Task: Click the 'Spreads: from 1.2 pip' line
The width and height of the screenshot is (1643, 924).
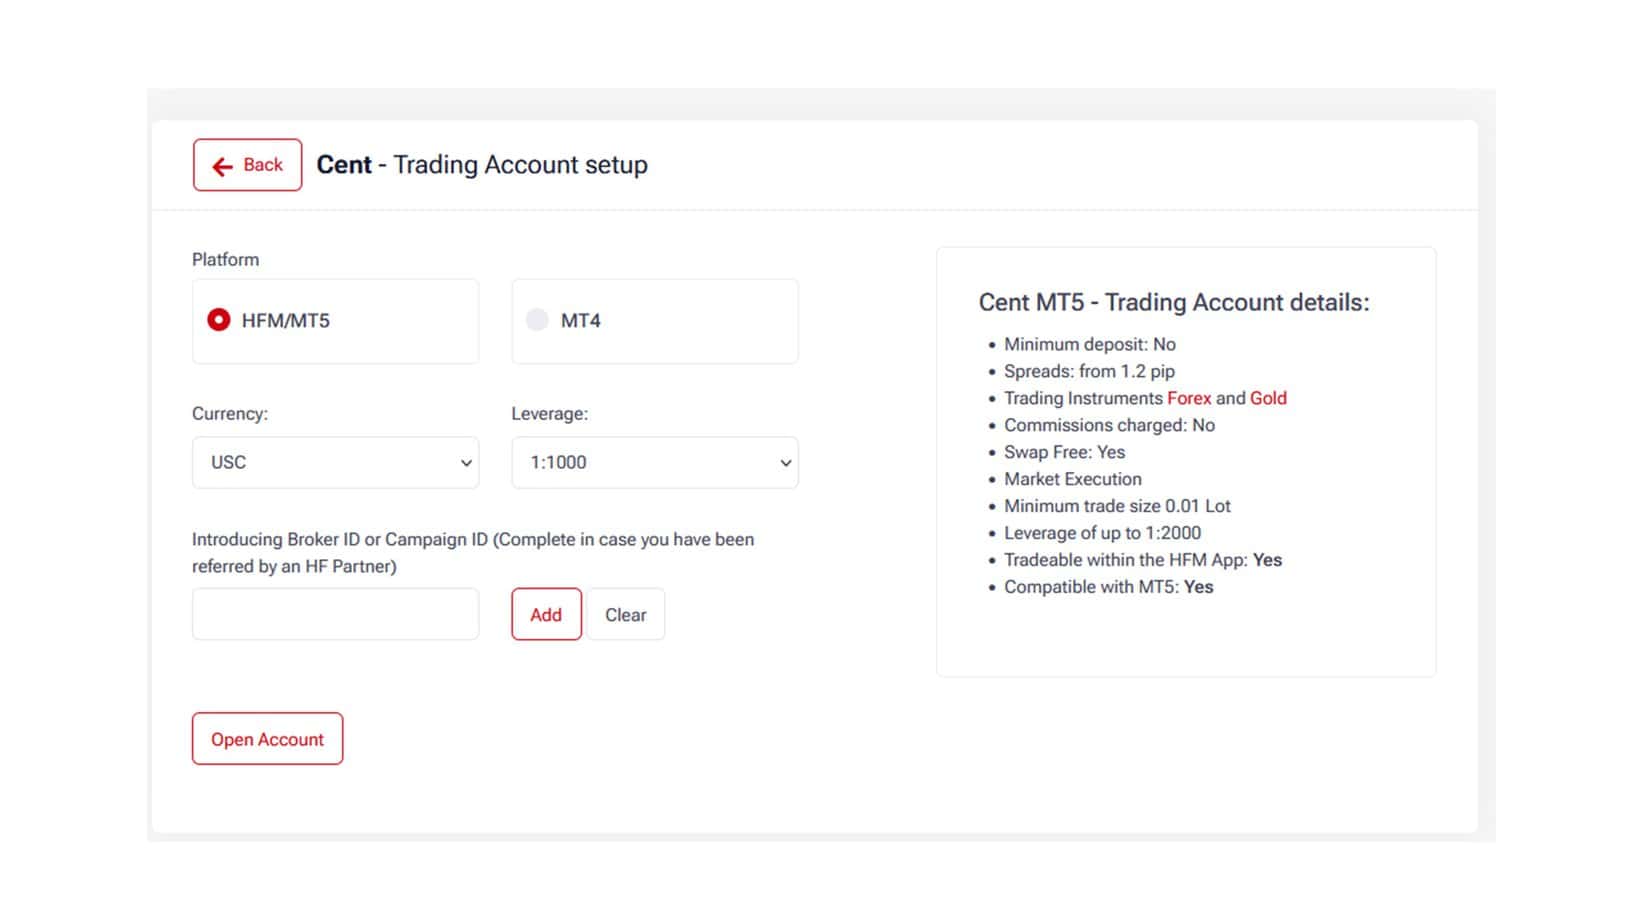Action: [x=1089, y=371]
